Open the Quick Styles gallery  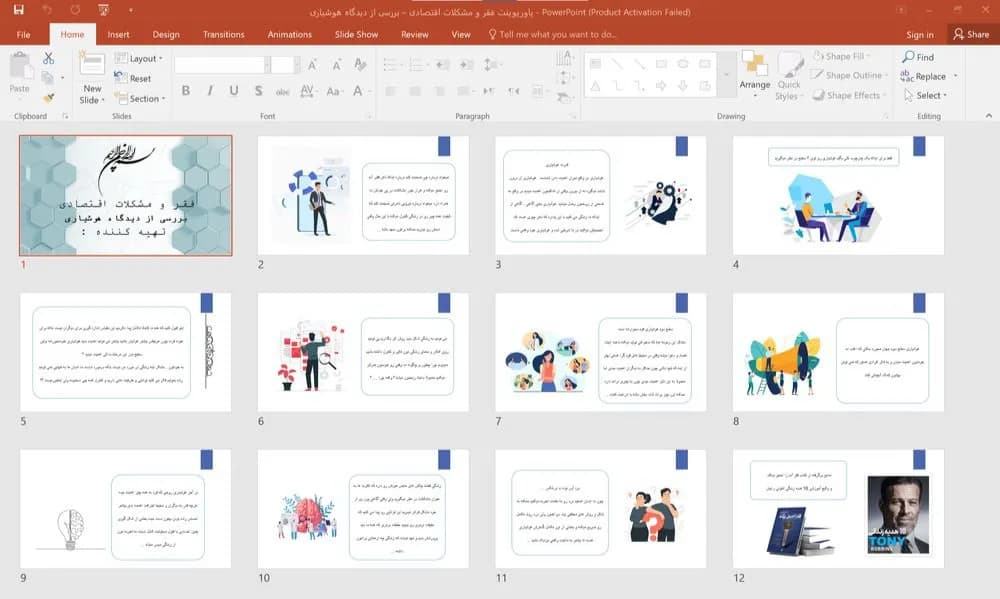(x=789, y=77)
